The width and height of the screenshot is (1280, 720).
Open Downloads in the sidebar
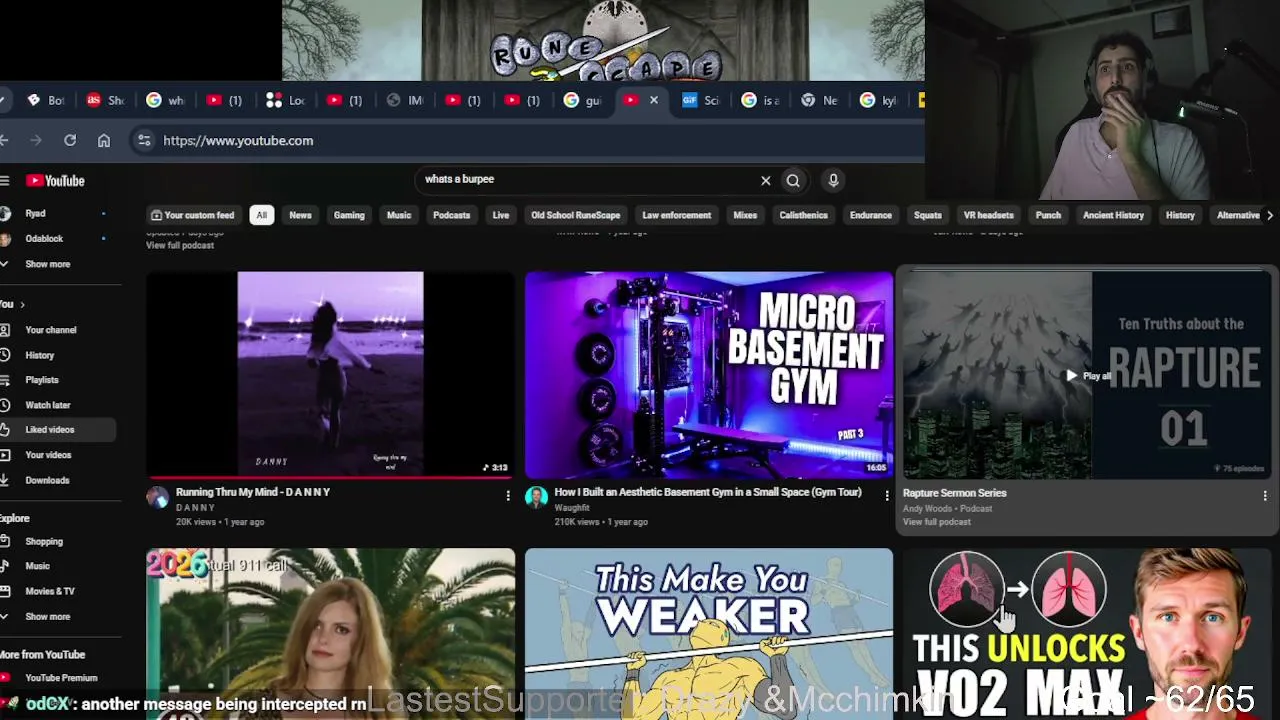click(47, 480)
